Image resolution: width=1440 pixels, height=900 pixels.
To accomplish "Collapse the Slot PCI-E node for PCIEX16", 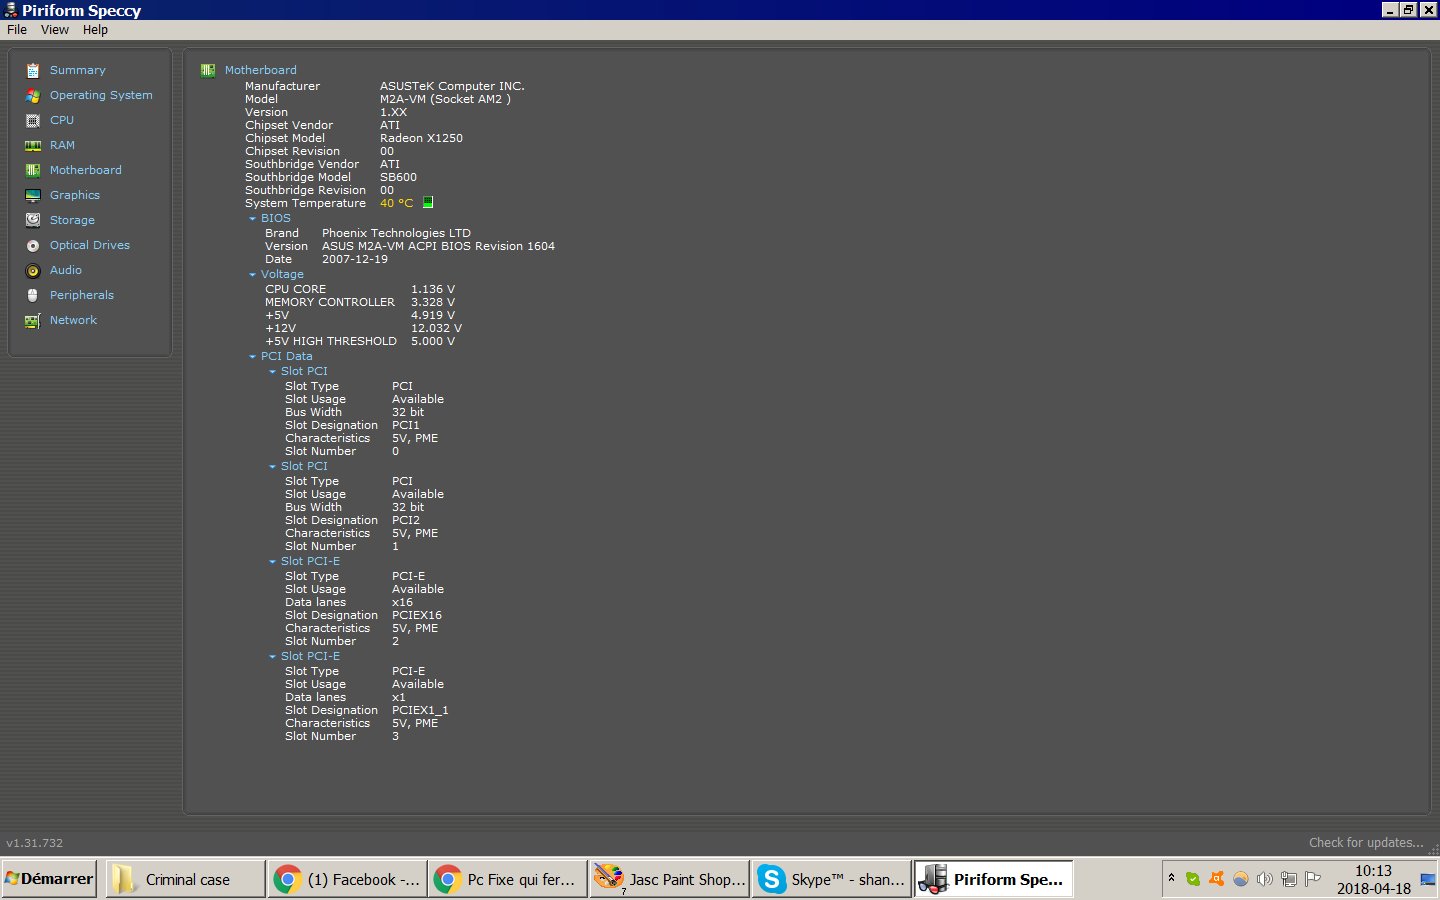I will point(272,561).
